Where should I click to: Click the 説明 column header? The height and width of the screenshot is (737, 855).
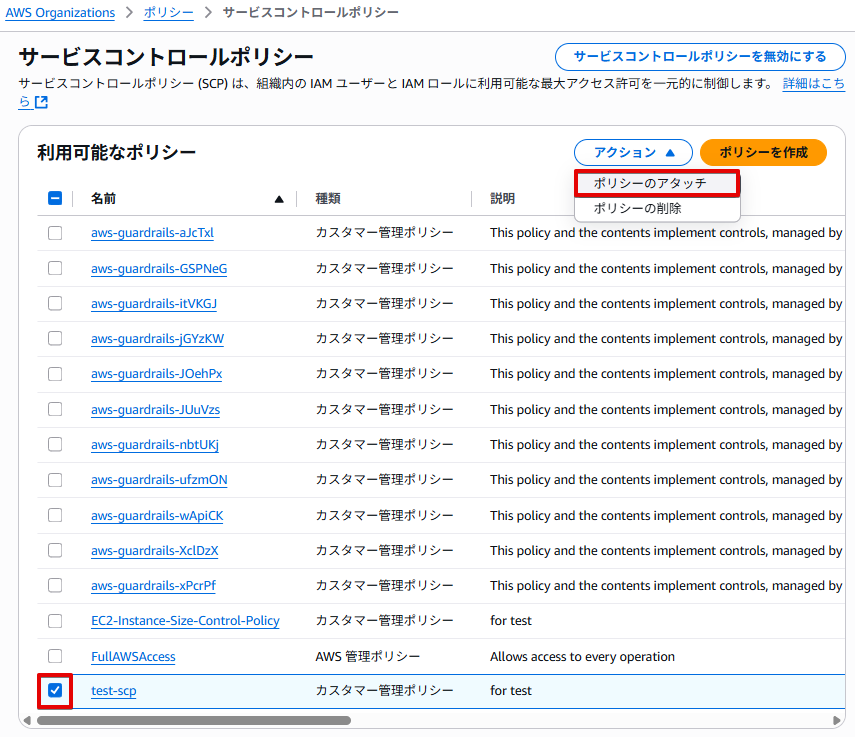(x=502, y=198)
